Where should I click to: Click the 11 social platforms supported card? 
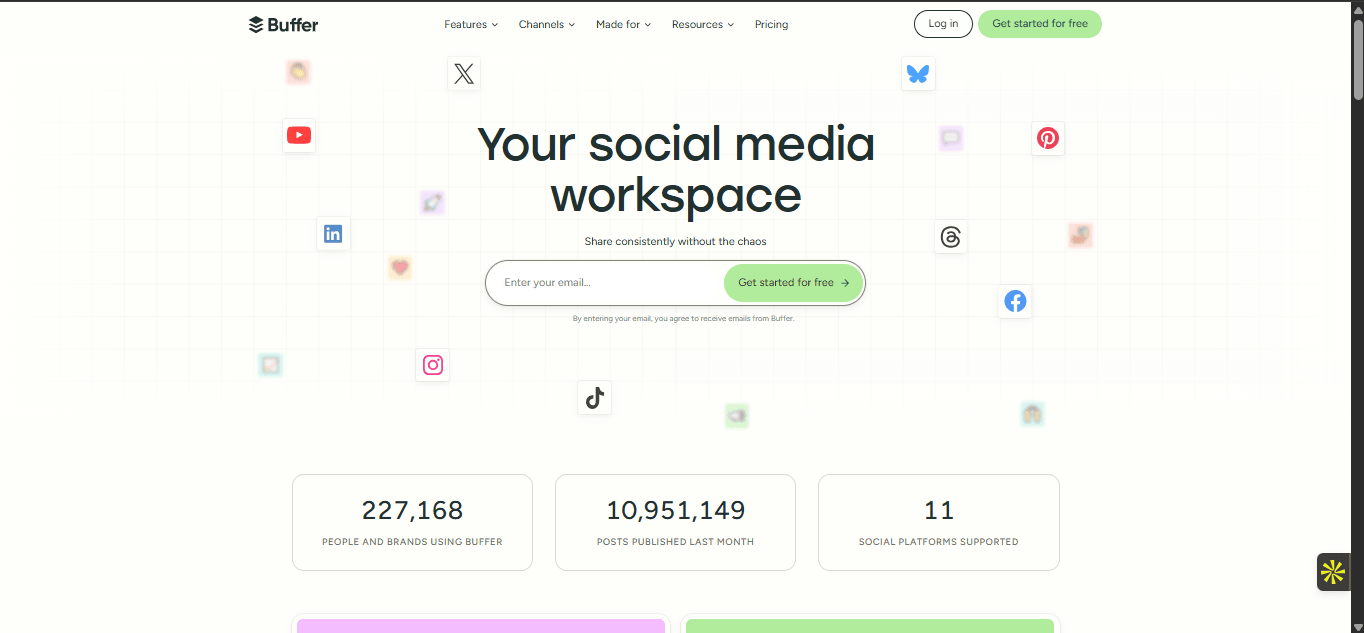coord(939,522)
